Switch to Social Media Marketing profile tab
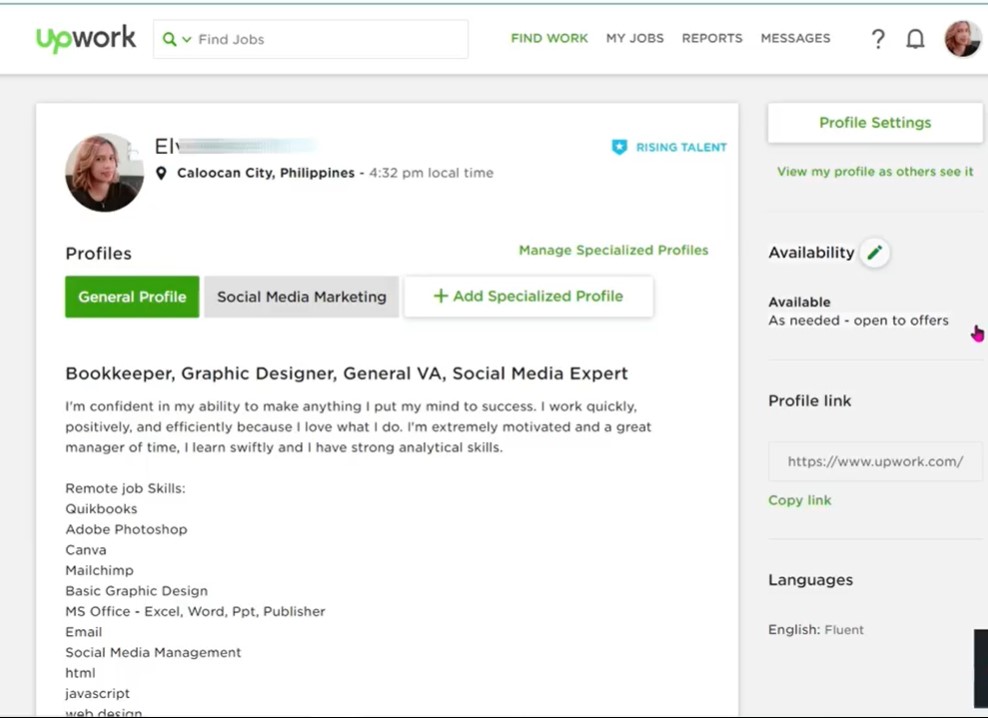Screen dimensions: 988x718 point(301,296)
